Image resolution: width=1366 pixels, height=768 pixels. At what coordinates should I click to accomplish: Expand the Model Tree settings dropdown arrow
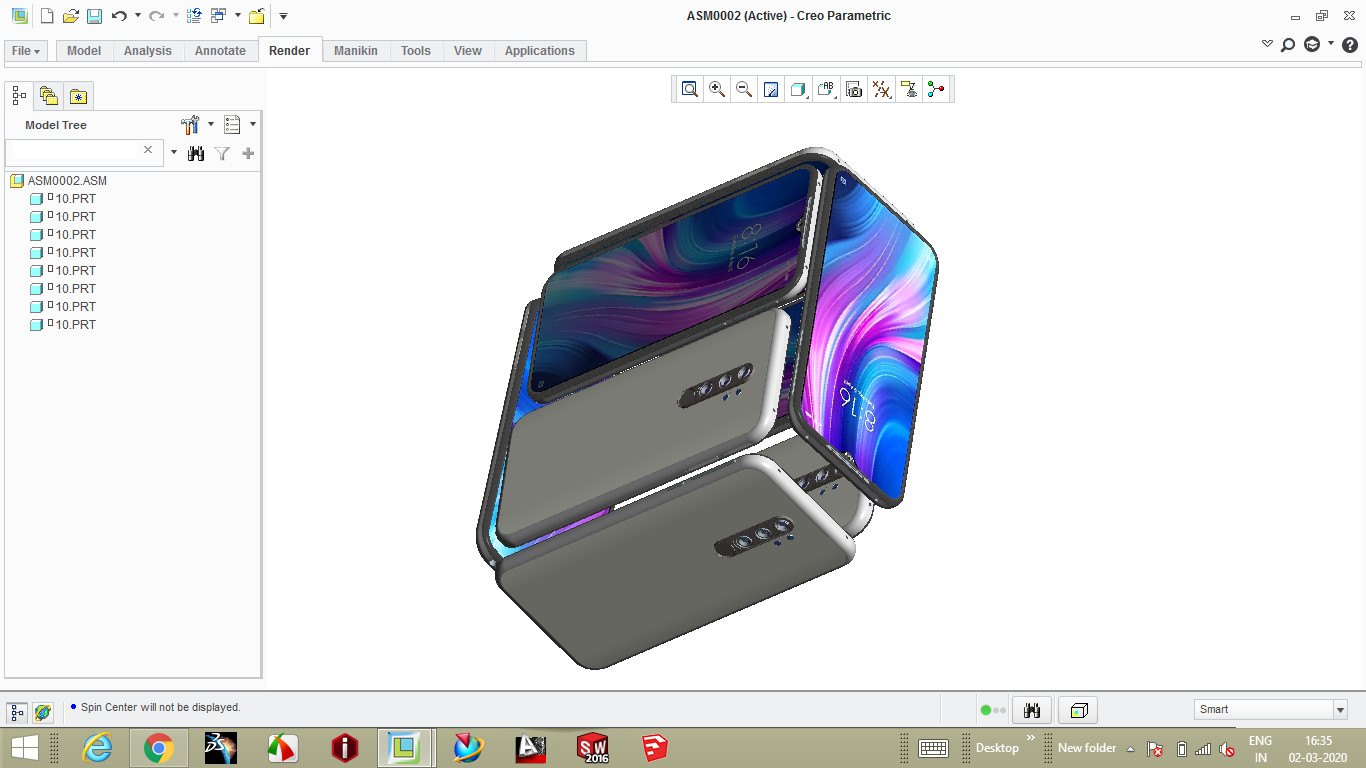[x=211, y=125]
